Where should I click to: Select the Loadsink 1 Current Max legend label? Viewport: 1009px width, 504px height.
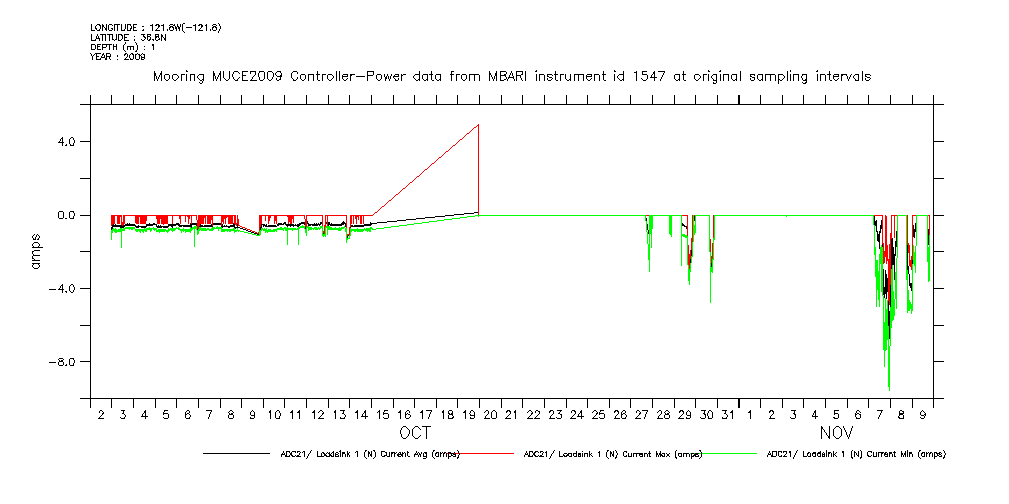[612, 454]
